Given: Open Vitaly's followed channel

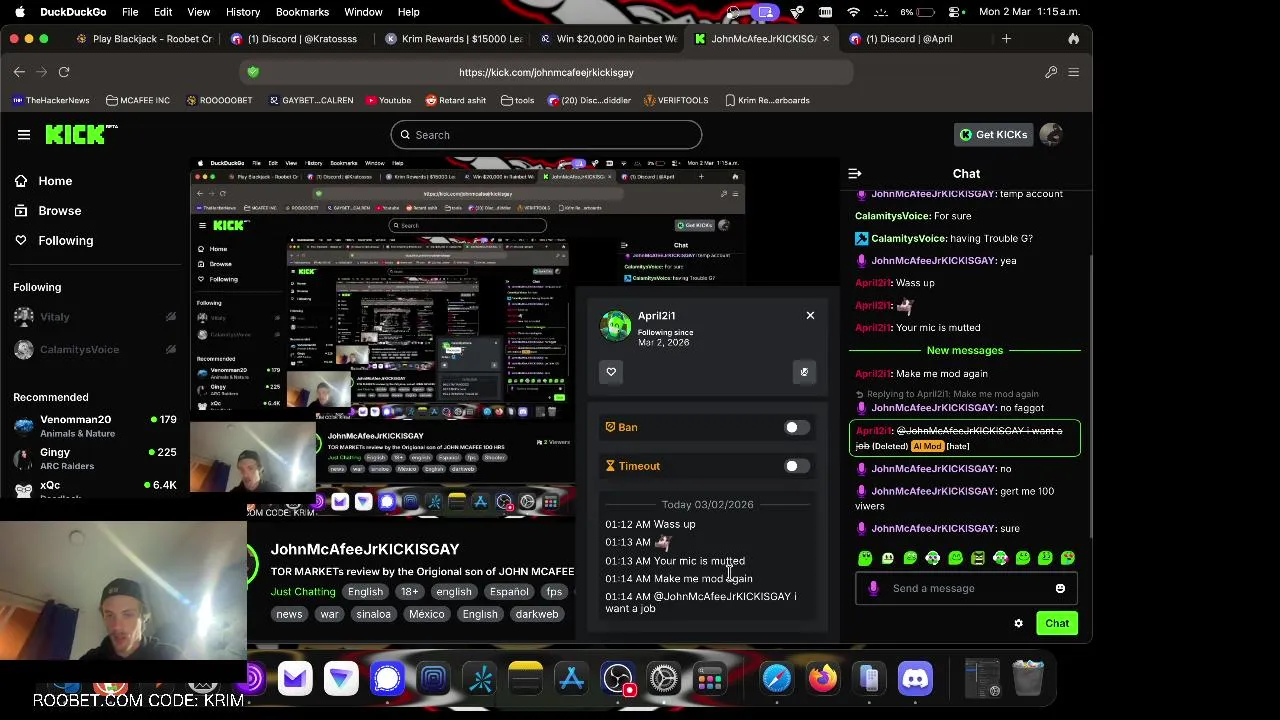Looking at the screenshot, I should pos(95,317).
